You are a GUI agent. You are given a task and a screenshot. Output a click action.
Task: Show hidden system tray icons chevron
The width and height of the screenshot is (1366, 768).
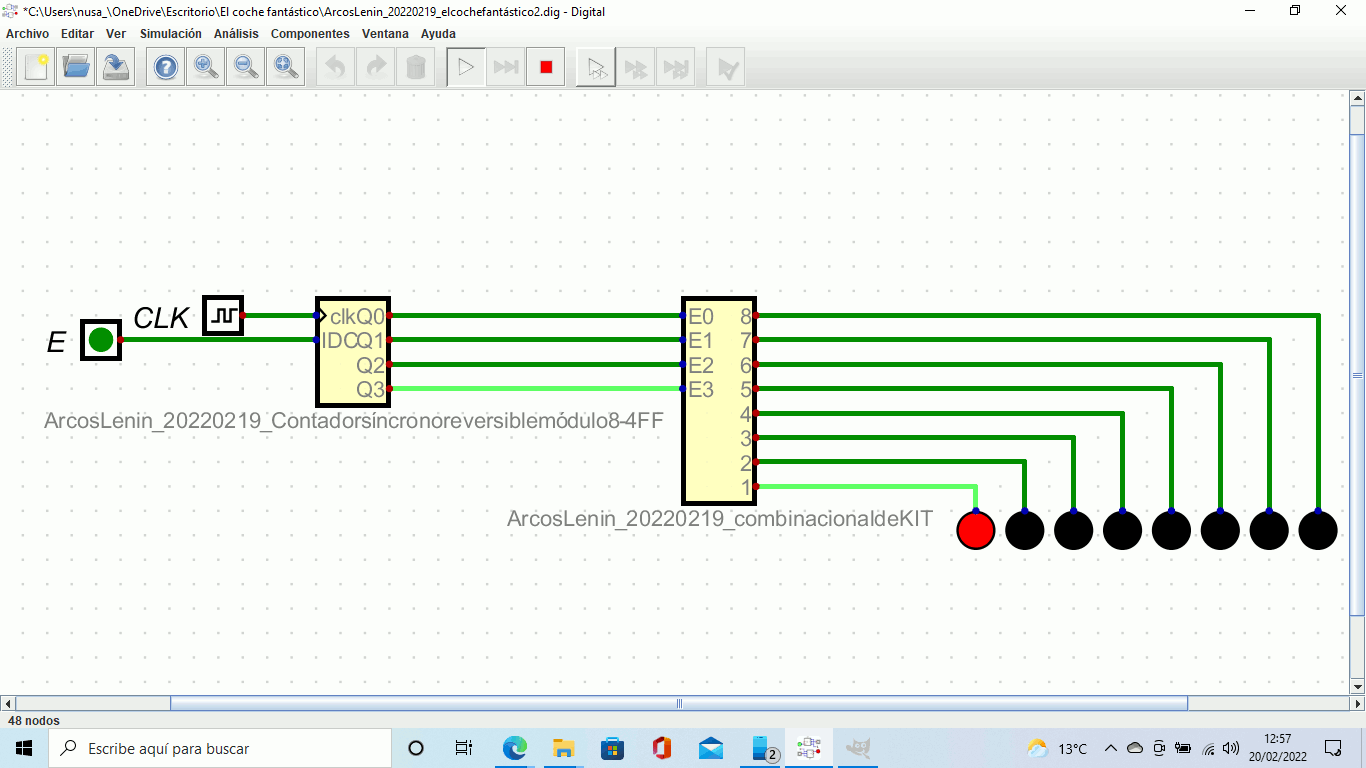click(1110, 748)
